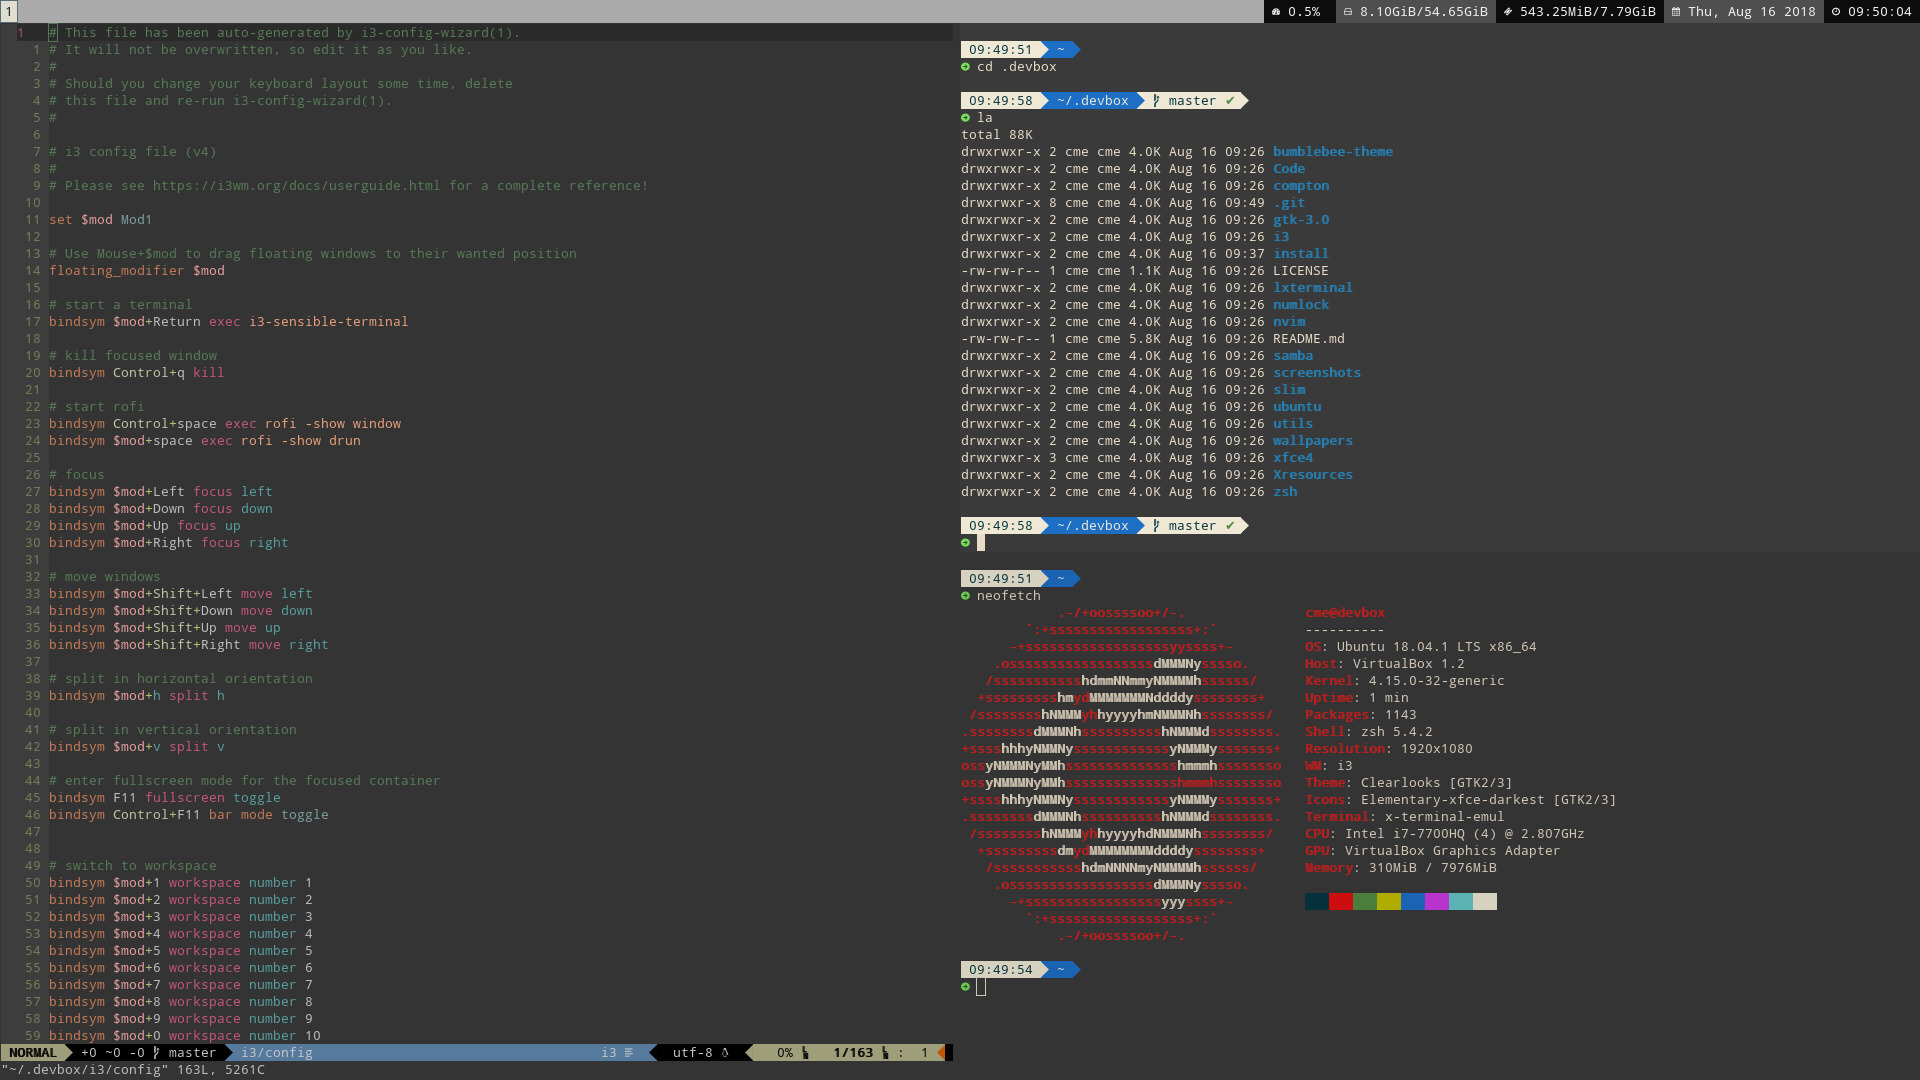1920x1080 pixels.
Task: Click the 'wallpapers' directory in the listing
Action: [x=1312, y=441]
